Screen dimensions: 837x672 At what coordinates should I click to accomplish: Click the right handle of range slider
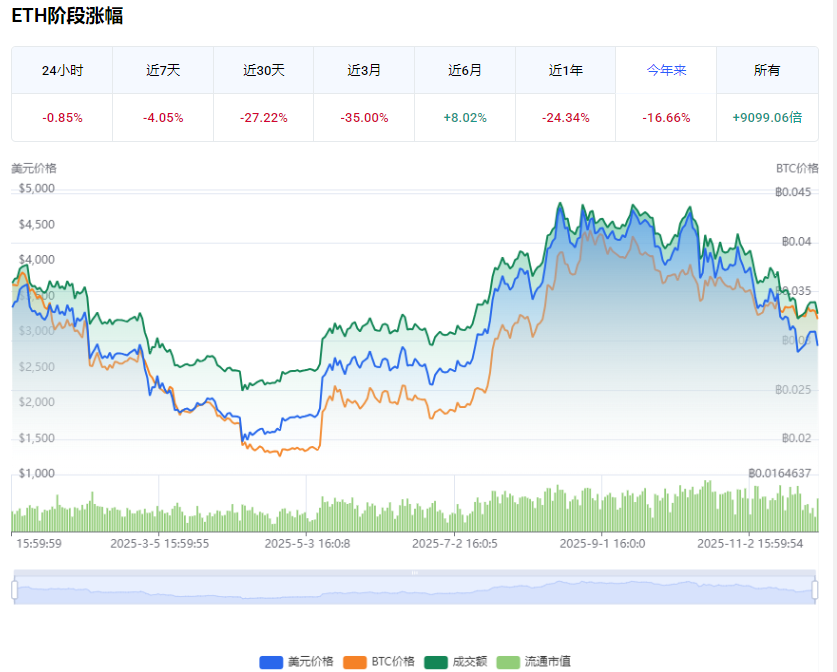(815, 590)
